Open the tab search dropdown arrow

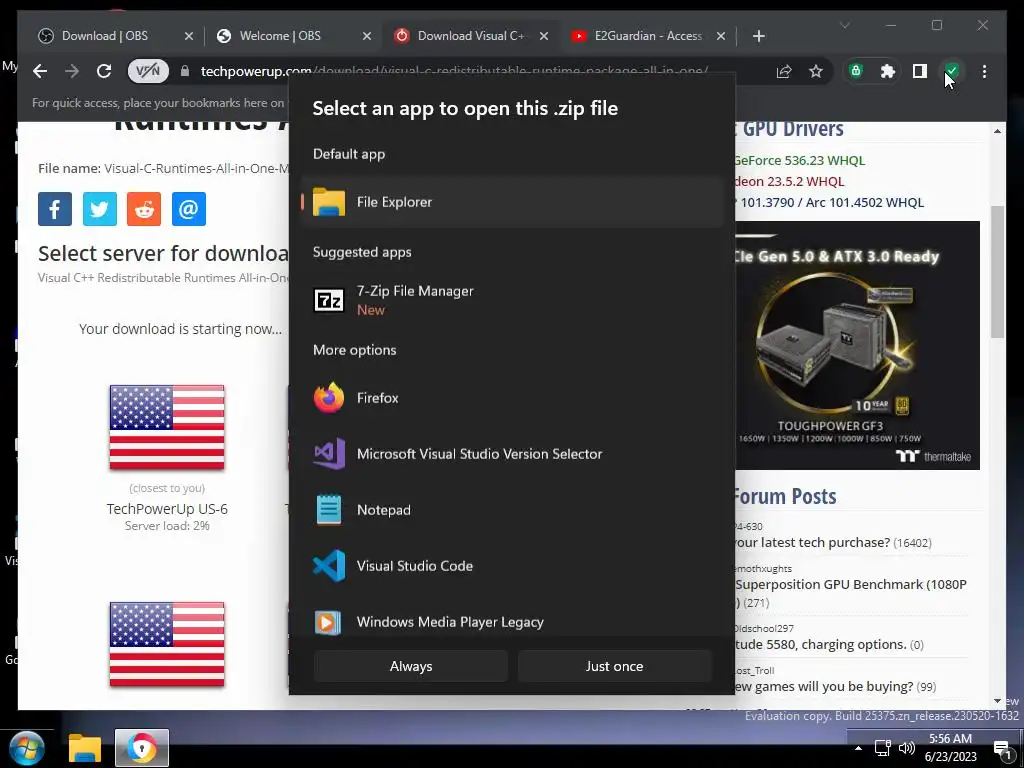click(844, 25)
